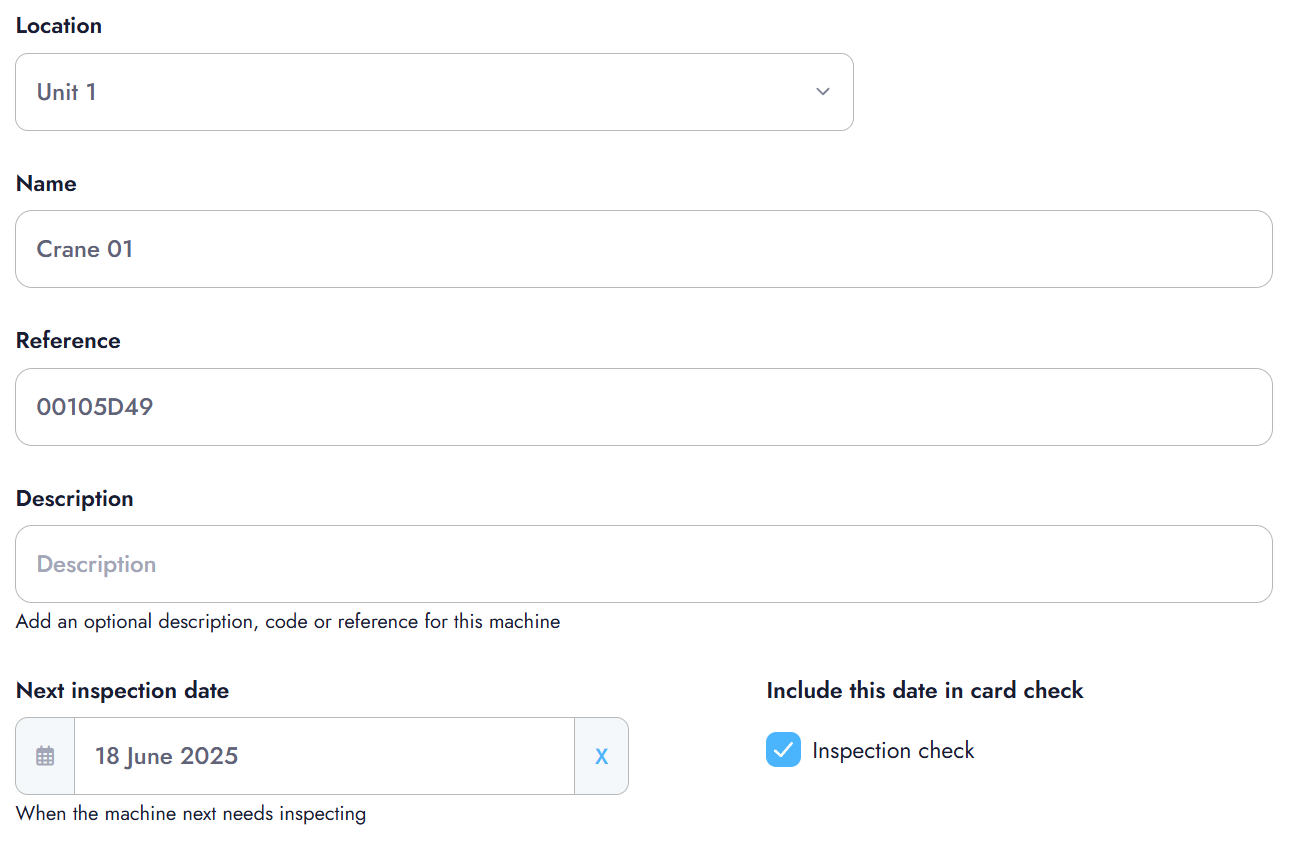Untick the blue Inspection check checkbox

pyautogui.click(x=783, y=750)
